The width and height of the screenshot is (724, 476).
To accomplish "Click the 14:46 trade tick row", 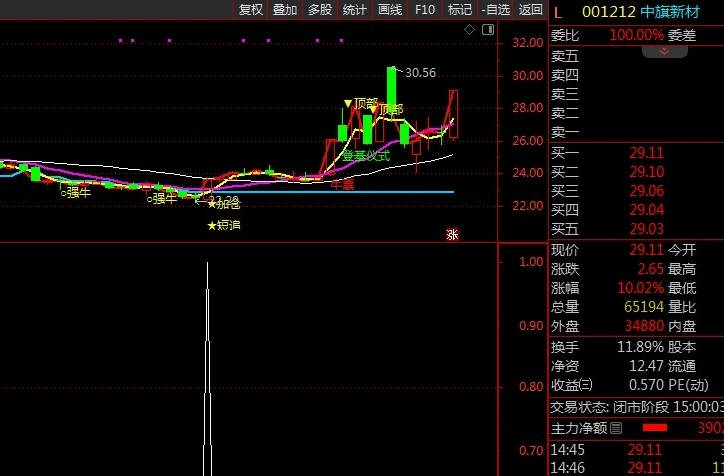I will (637, 467).
